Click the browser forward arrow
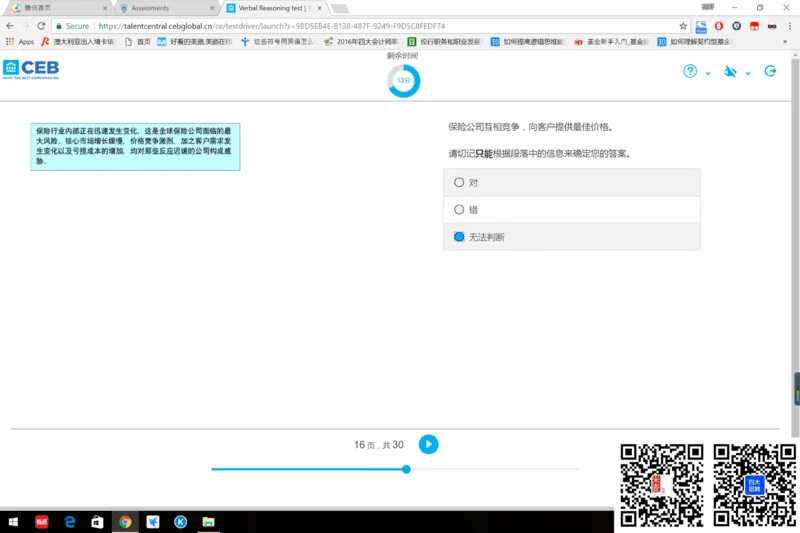This screenshot has height=533, width=800. 26,26
